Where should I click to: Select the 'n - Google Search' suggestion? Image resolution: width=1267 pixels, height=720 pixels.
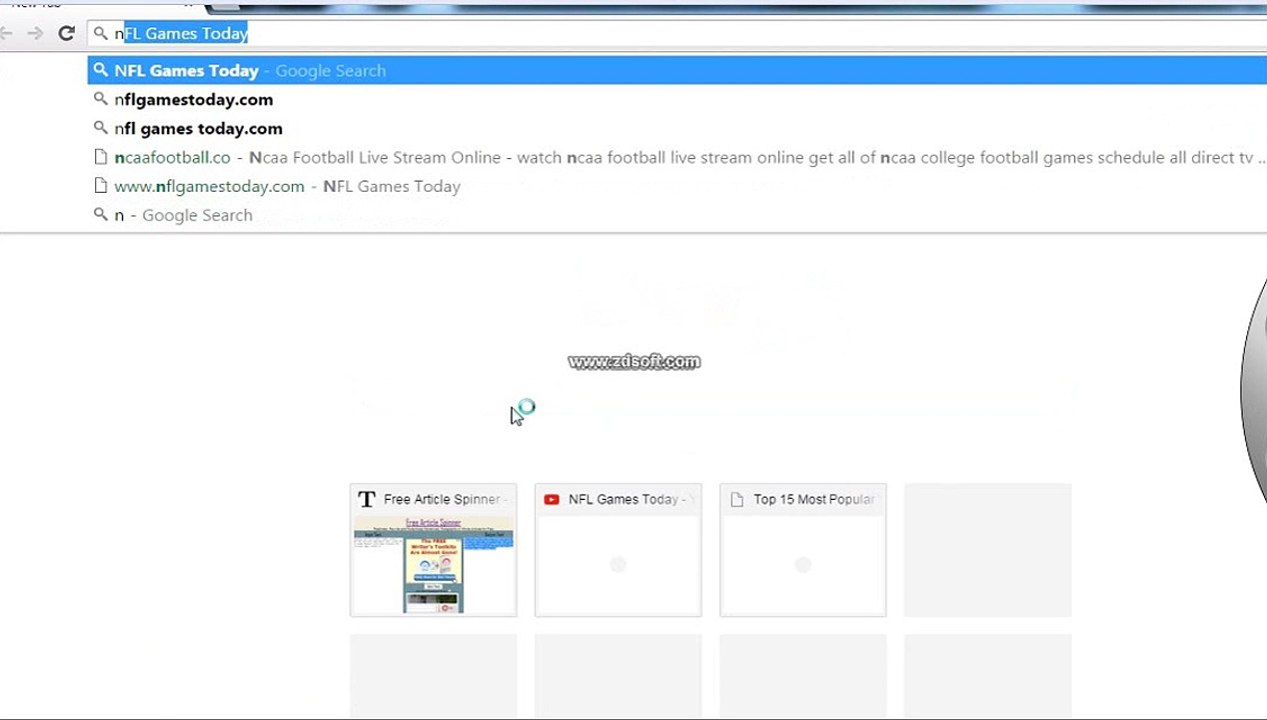click(677, 216)
